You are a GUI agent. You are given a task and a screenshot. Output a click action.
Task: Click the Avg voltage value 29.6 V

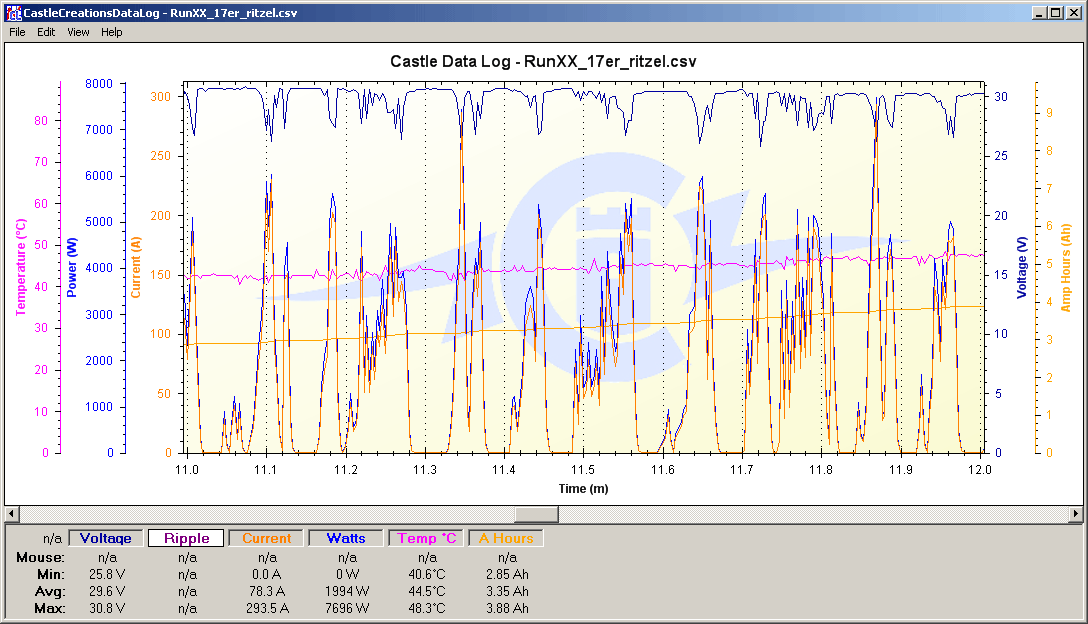pos(107,591)
